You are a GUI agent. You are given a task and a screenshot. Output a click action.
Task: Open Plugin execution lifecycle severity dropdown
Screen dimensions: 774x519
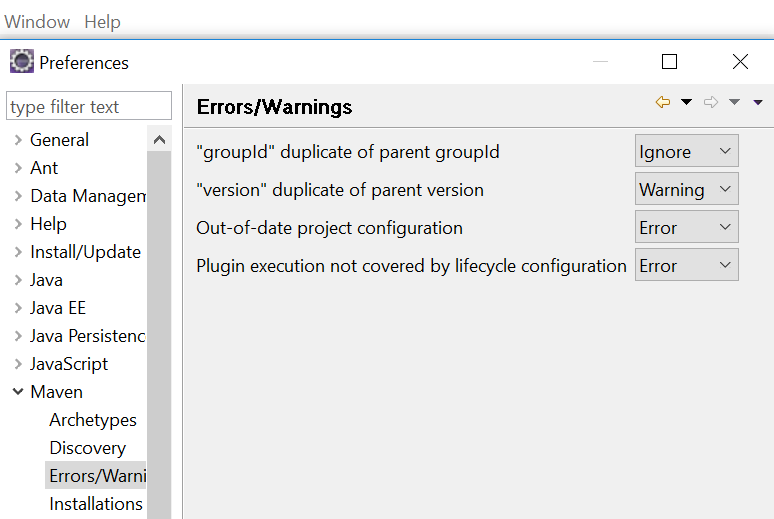(687, 265)
